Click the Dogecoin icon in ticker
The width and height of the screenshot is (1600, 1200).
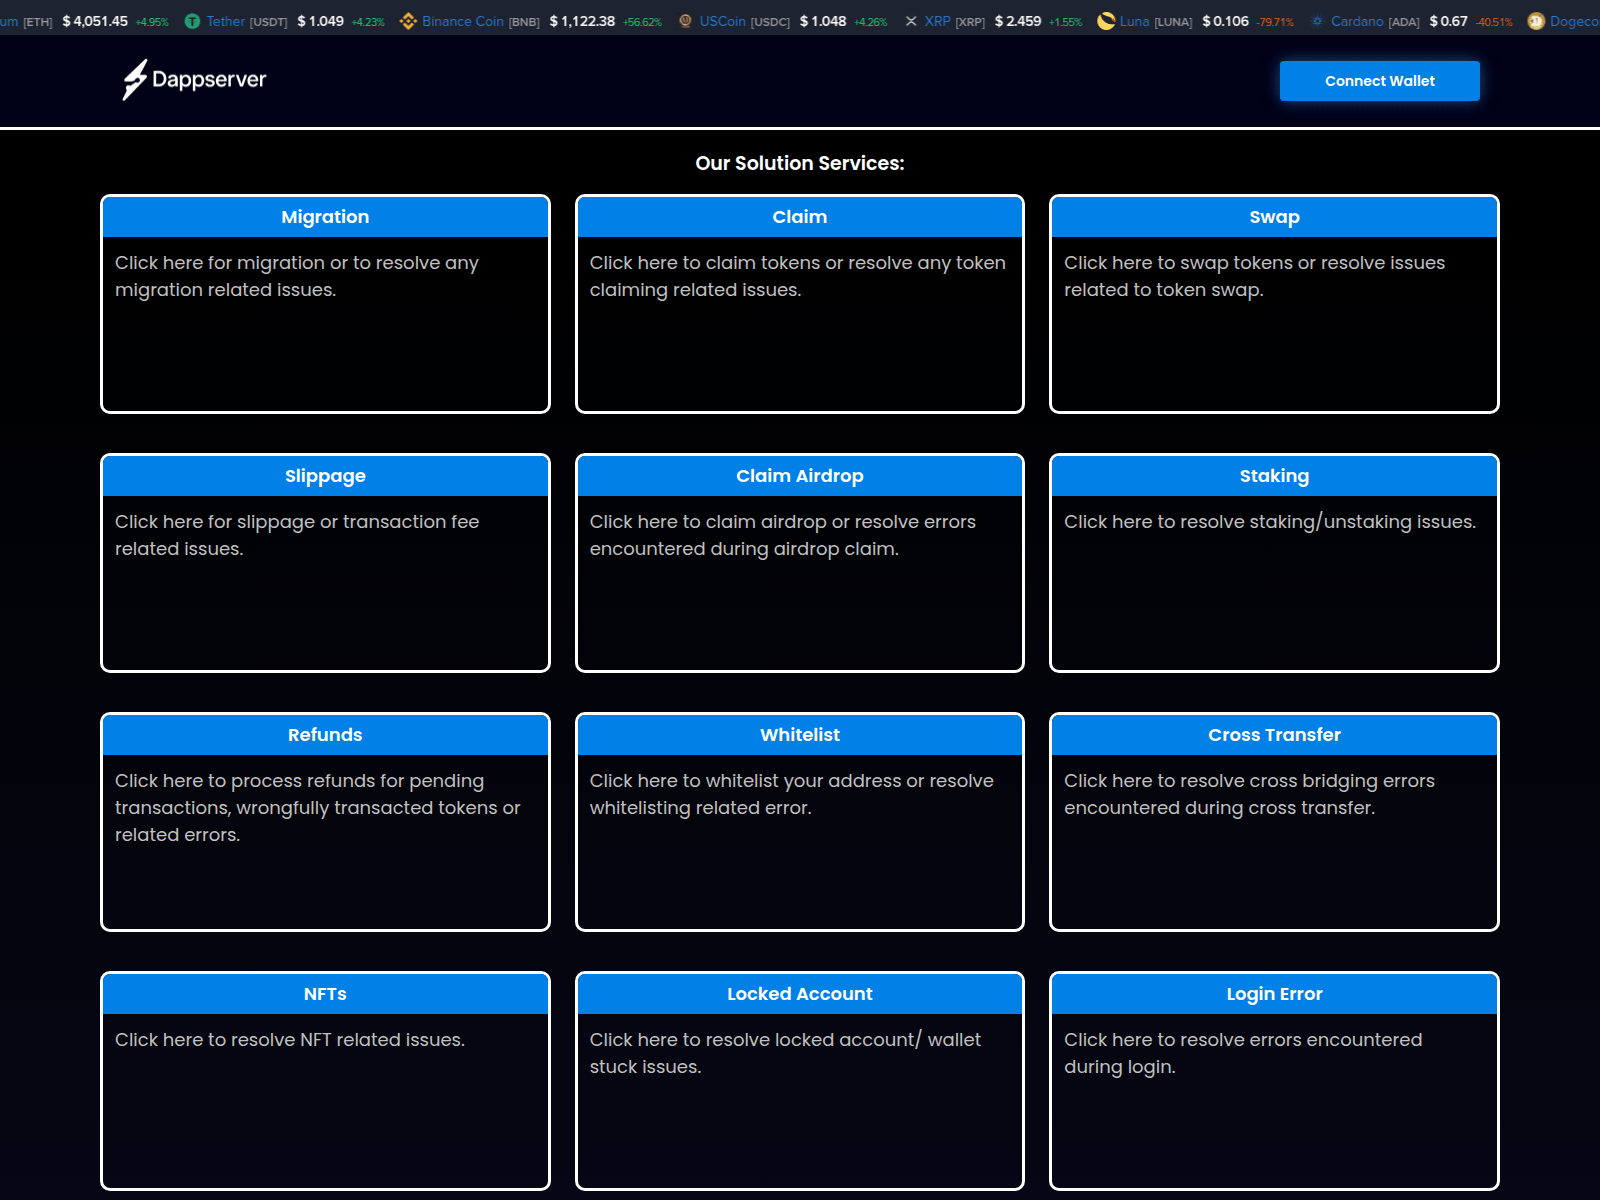[1536, 21]
